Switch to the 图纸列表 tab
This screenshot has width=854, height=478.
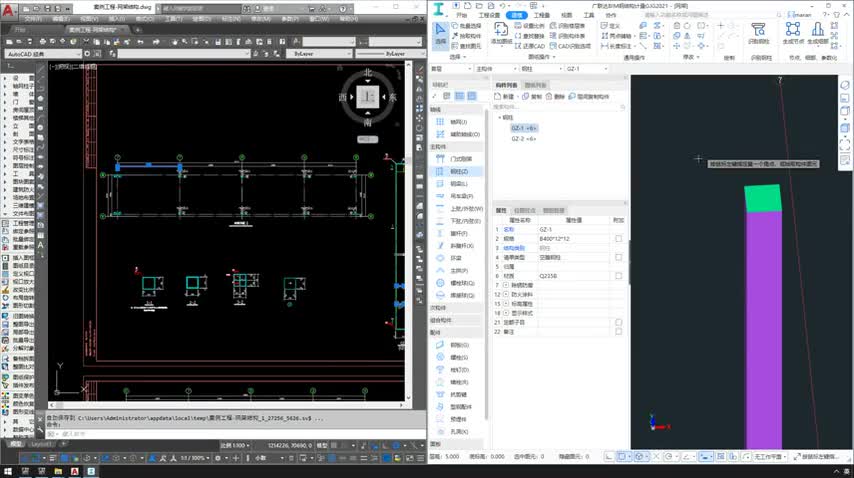tap(535, 86)
